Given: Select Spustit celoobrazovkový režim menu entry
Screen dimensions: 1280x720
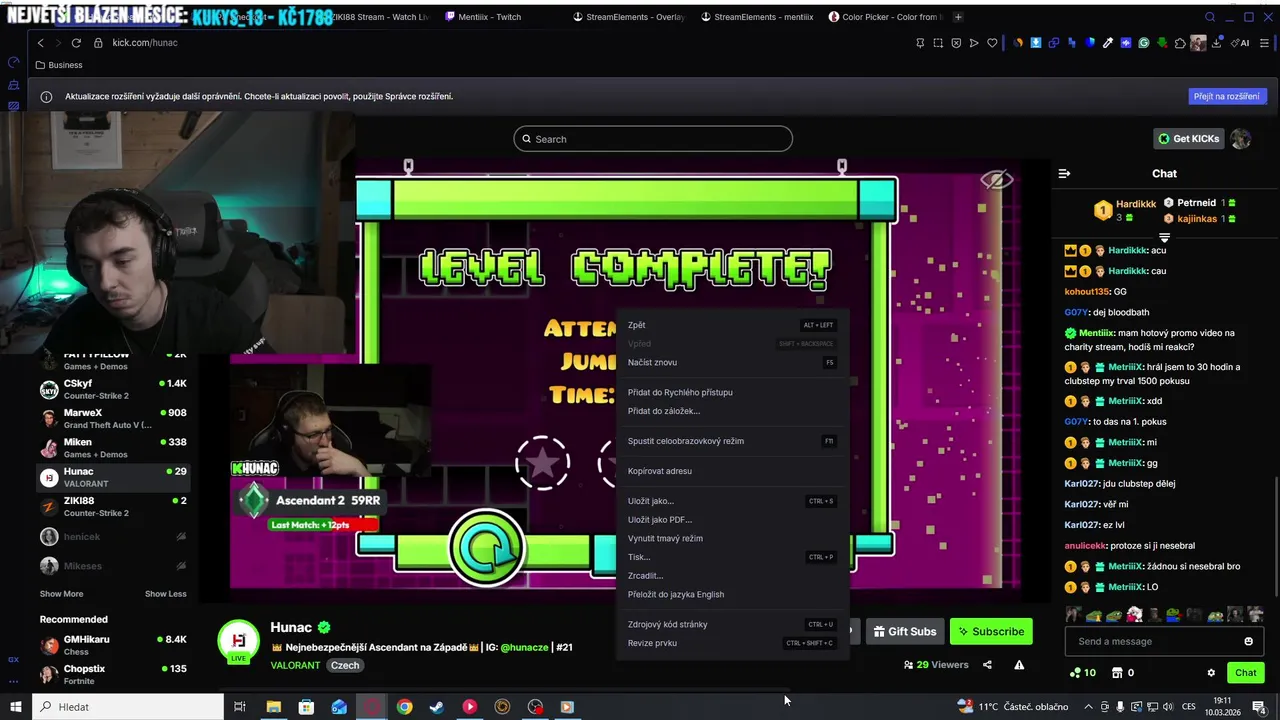Looking at the screenshot, I should coord(731,441).
